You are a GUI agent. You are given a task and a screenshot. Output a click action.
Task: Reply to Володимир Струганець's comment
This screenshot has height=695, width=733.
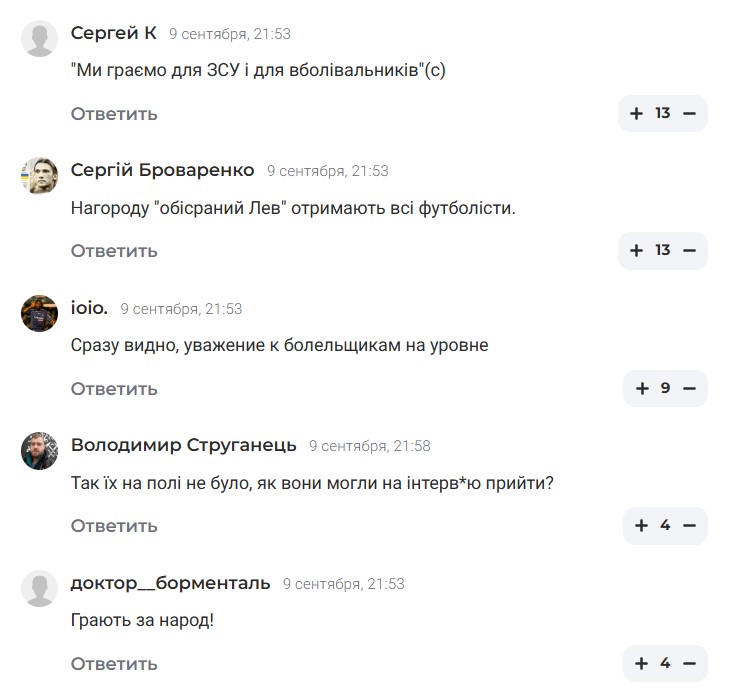coord(114,525)
